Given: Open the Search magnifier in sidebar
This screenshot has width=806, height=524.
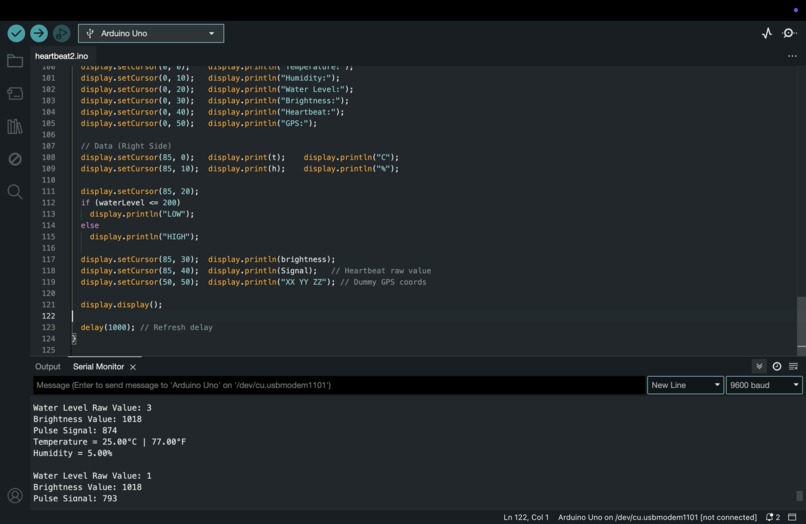Looking at the screenshot, I should coord(15,192).
